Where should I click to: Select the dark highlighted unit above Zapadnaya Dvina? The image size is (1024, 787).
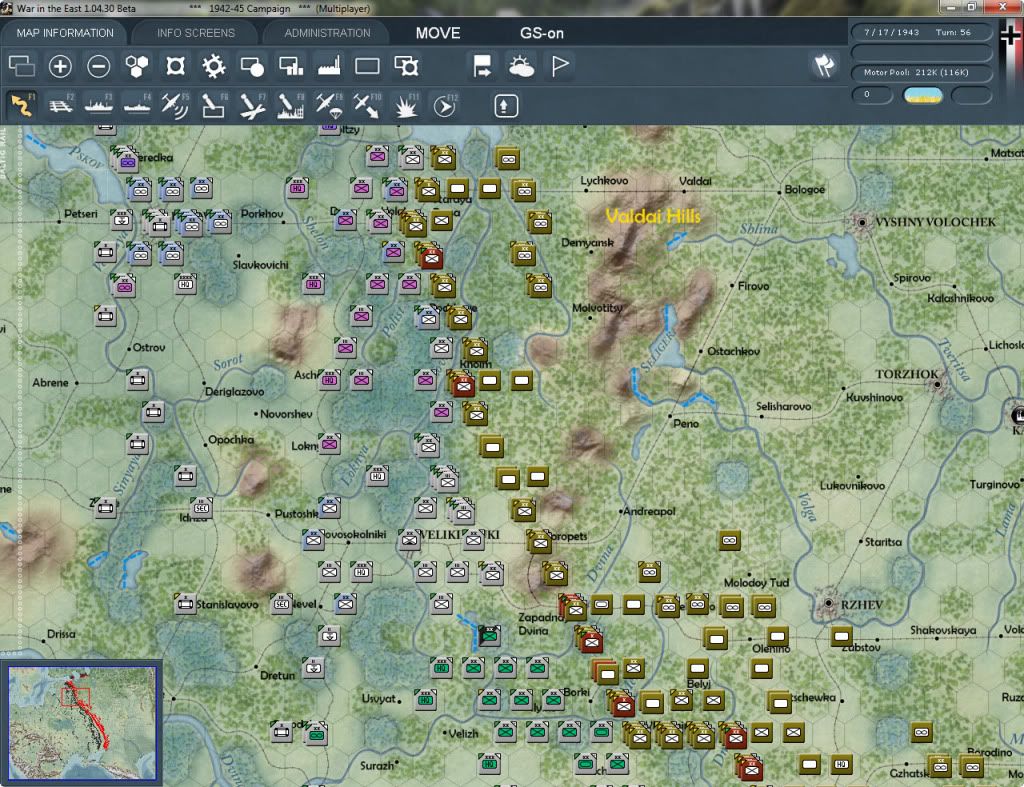point(489,635)
